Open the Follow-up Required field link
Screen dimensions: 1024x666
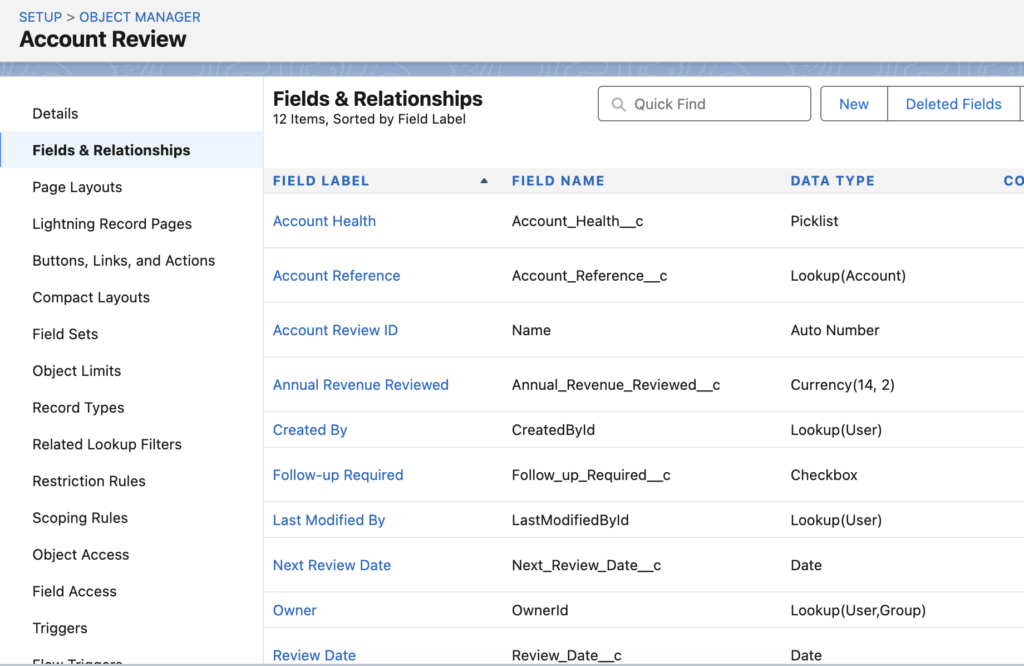(338, 475)
